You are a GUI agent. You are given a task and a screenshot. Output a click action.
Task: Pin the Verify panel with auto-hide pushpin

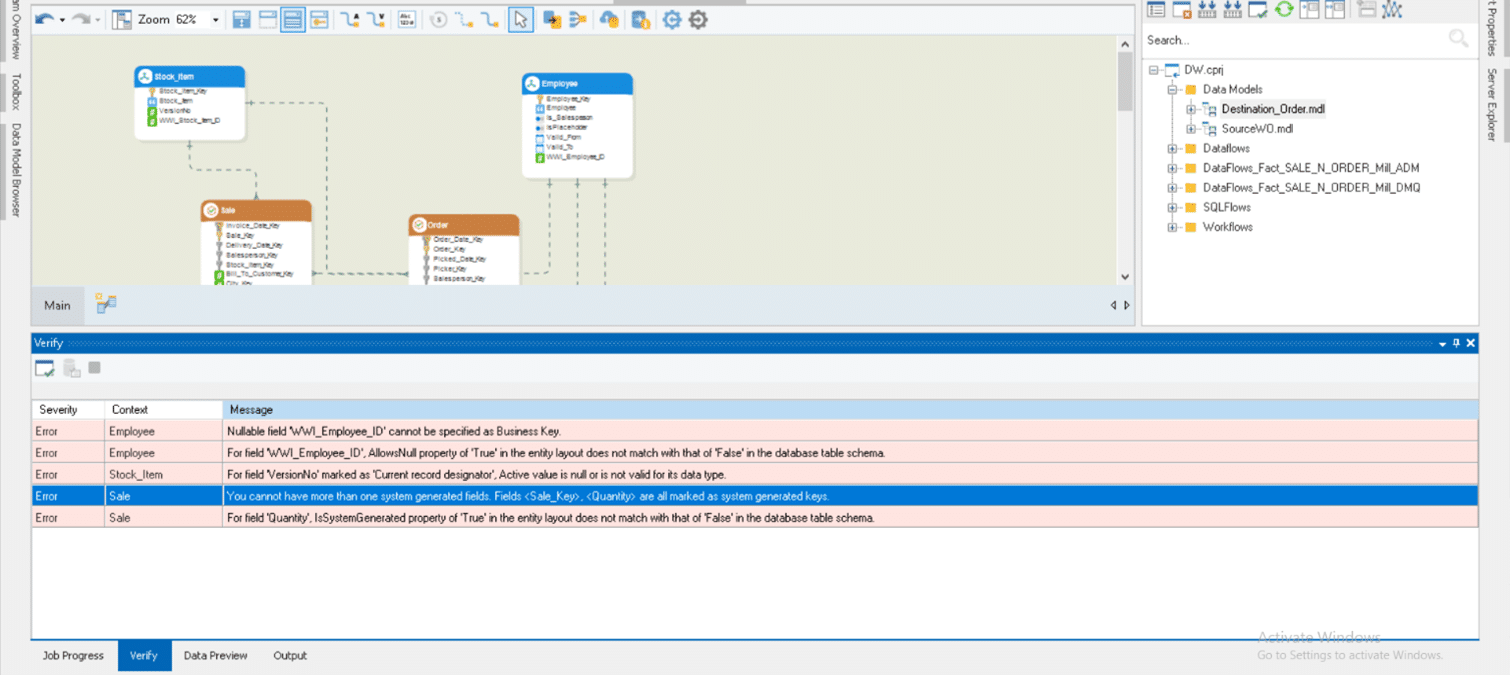point(1456,343)
